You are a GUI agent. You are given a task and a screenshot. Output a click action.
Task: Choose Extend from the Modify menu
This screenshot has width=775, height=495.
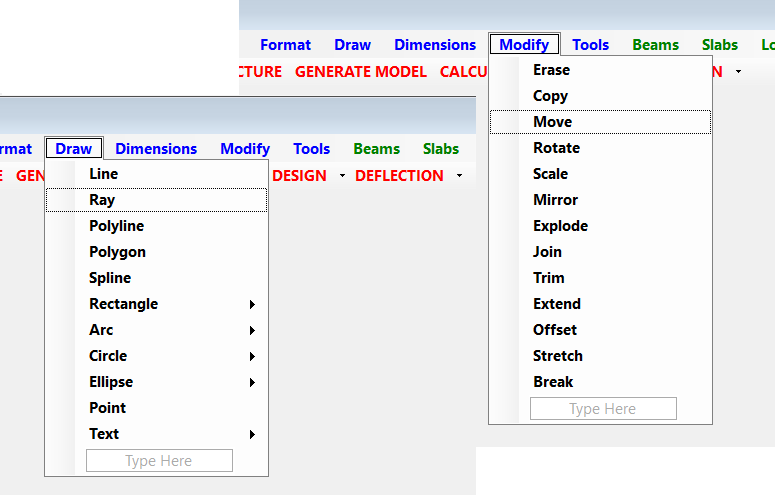point(600,304)
